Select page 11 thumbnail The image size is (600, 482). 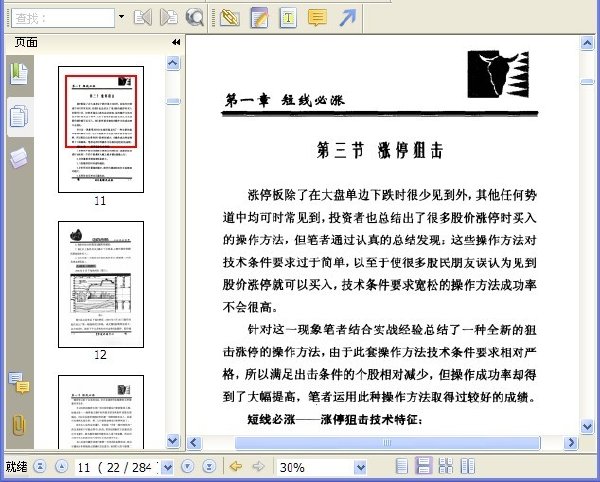[x=101, y=129]
